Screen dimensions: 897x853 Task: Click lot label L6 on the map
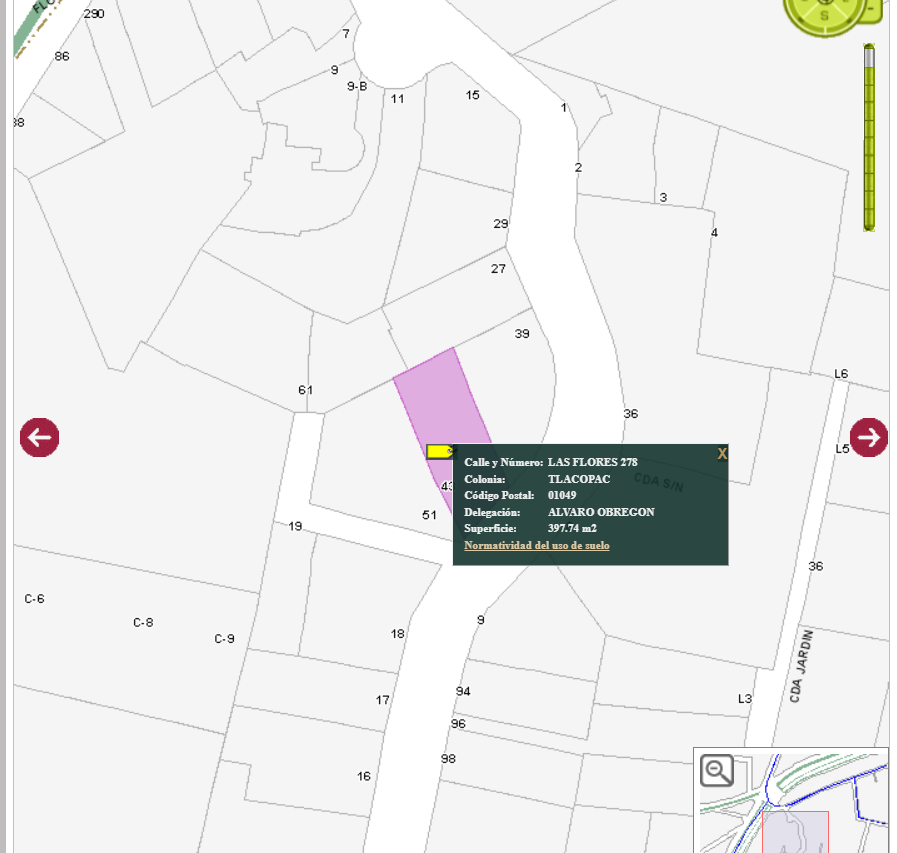pos(841,374)
